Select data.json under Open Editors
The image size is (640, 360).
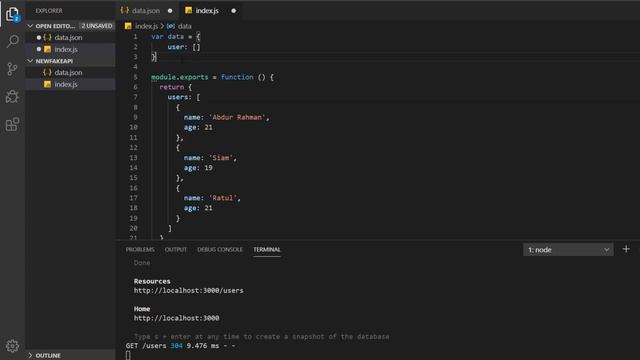70,38
